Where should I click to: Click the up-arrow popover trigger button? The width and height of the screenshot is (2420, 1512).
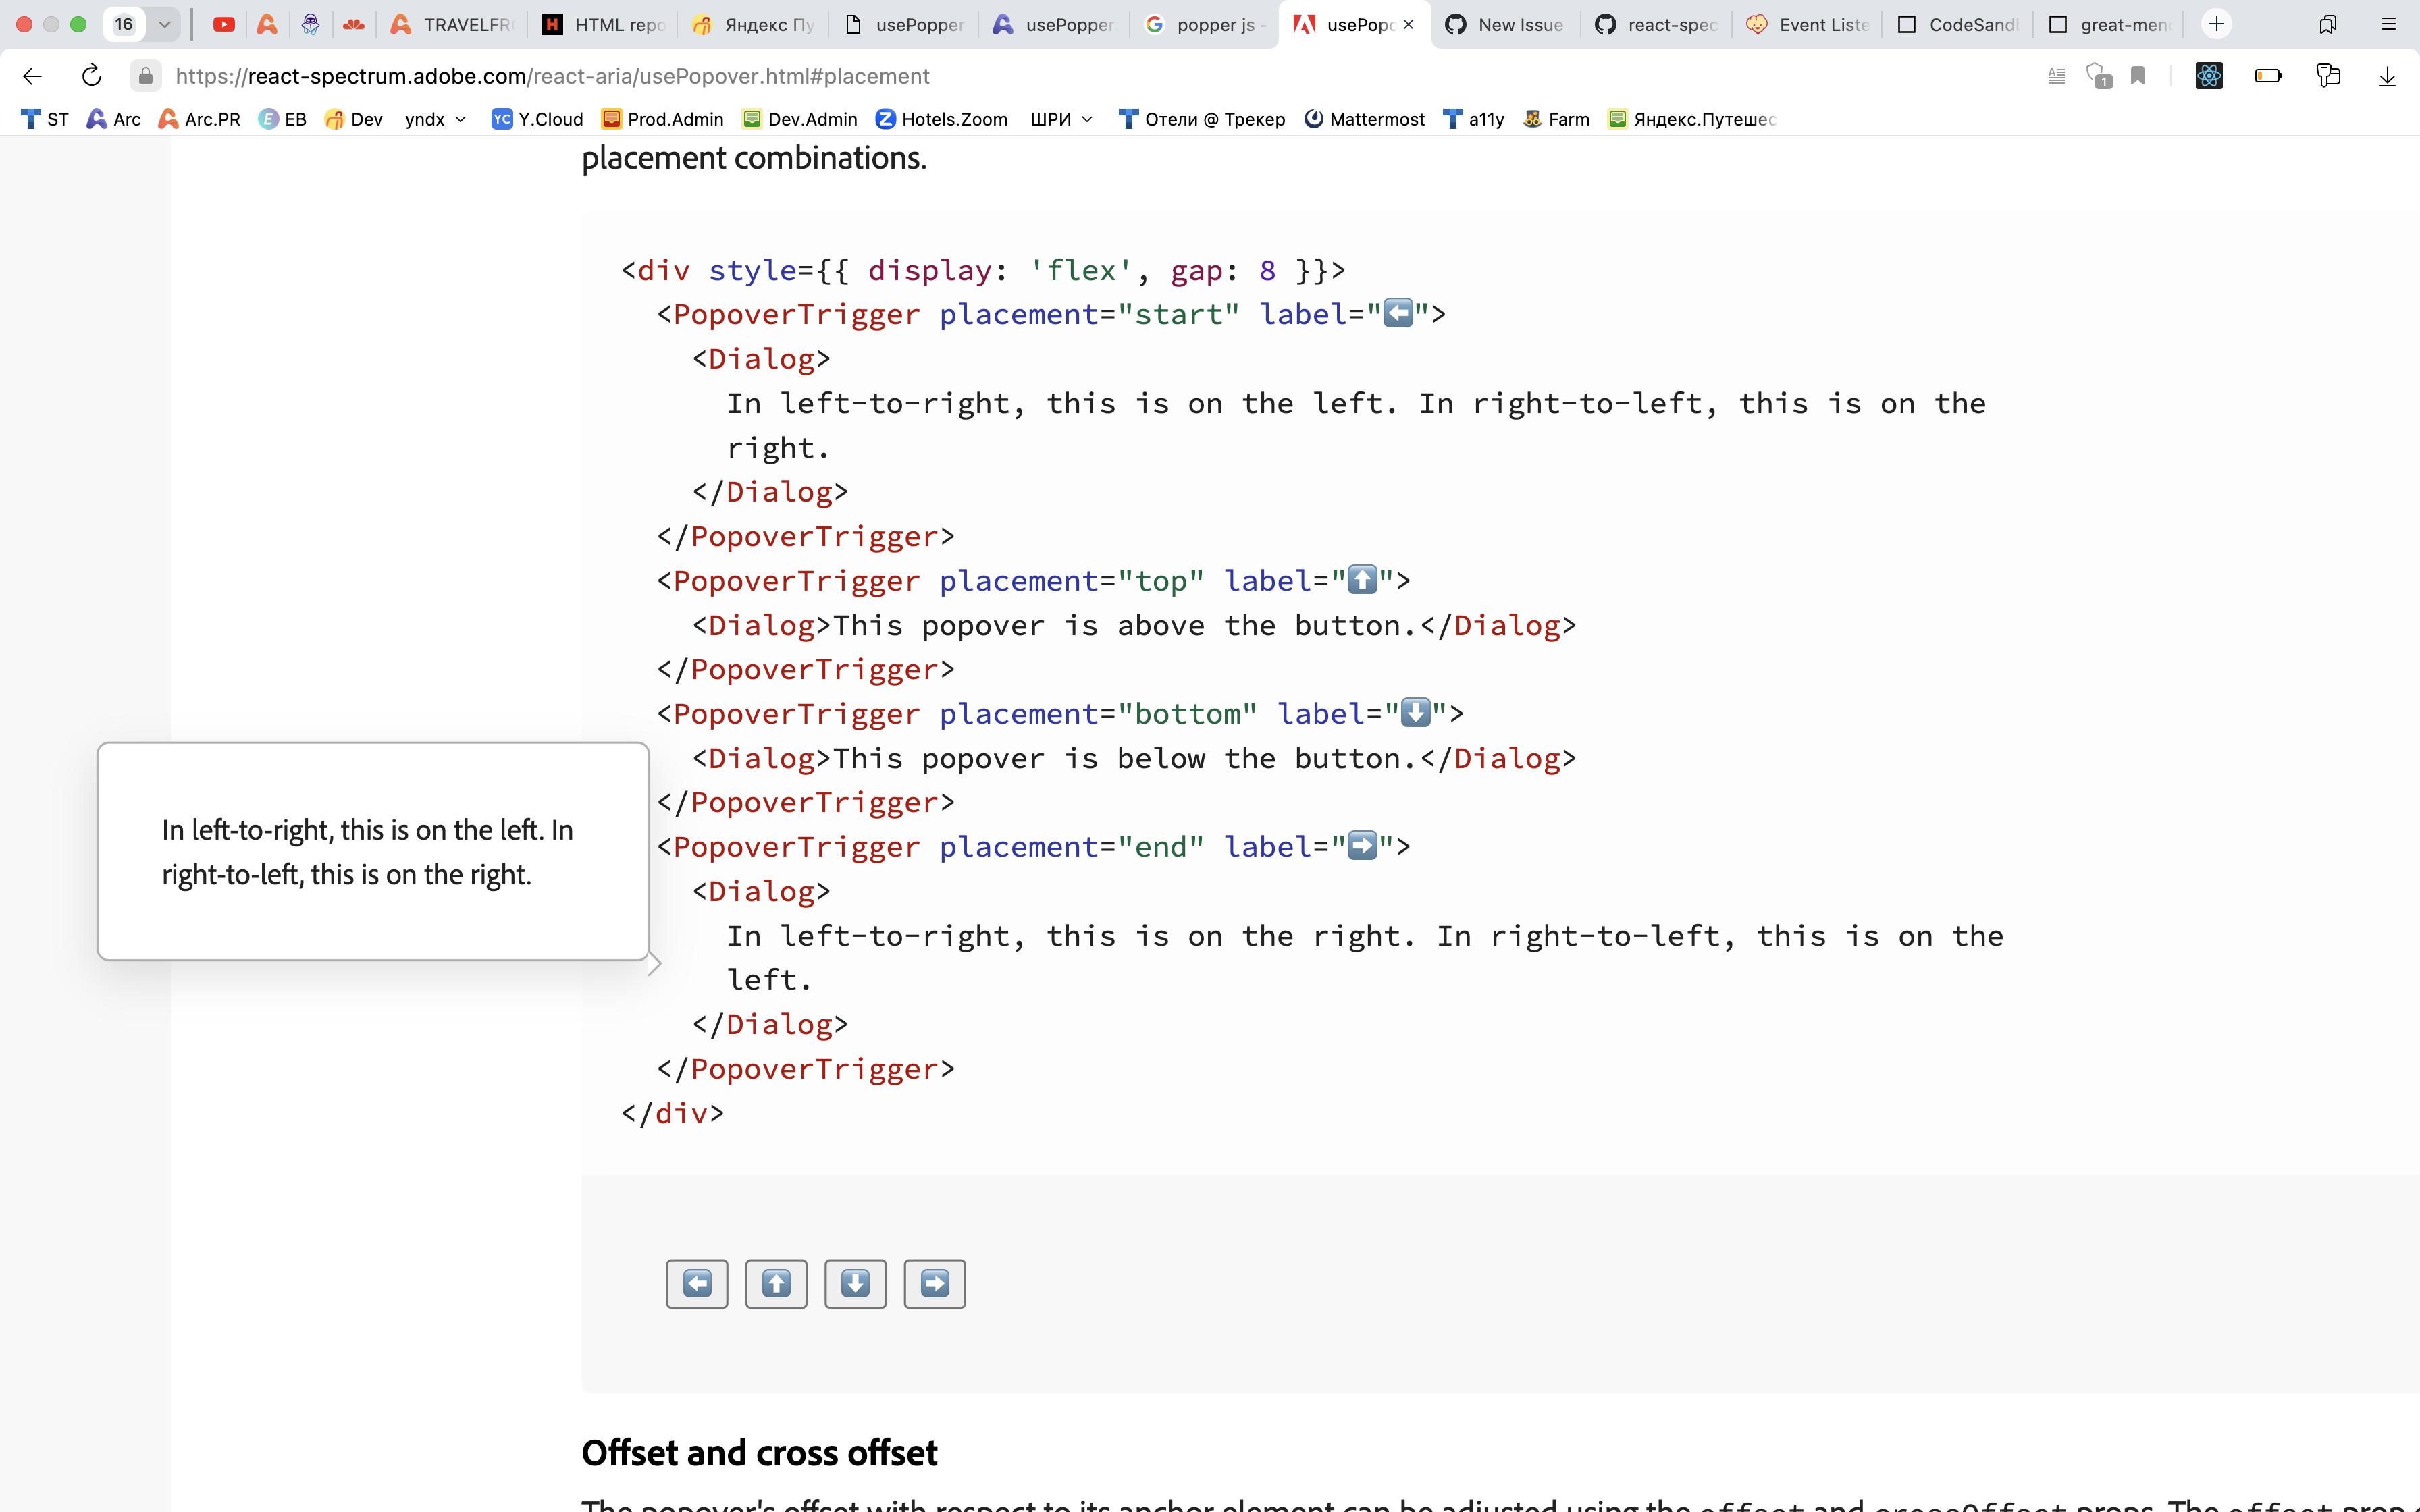(x=776, y=1283)
